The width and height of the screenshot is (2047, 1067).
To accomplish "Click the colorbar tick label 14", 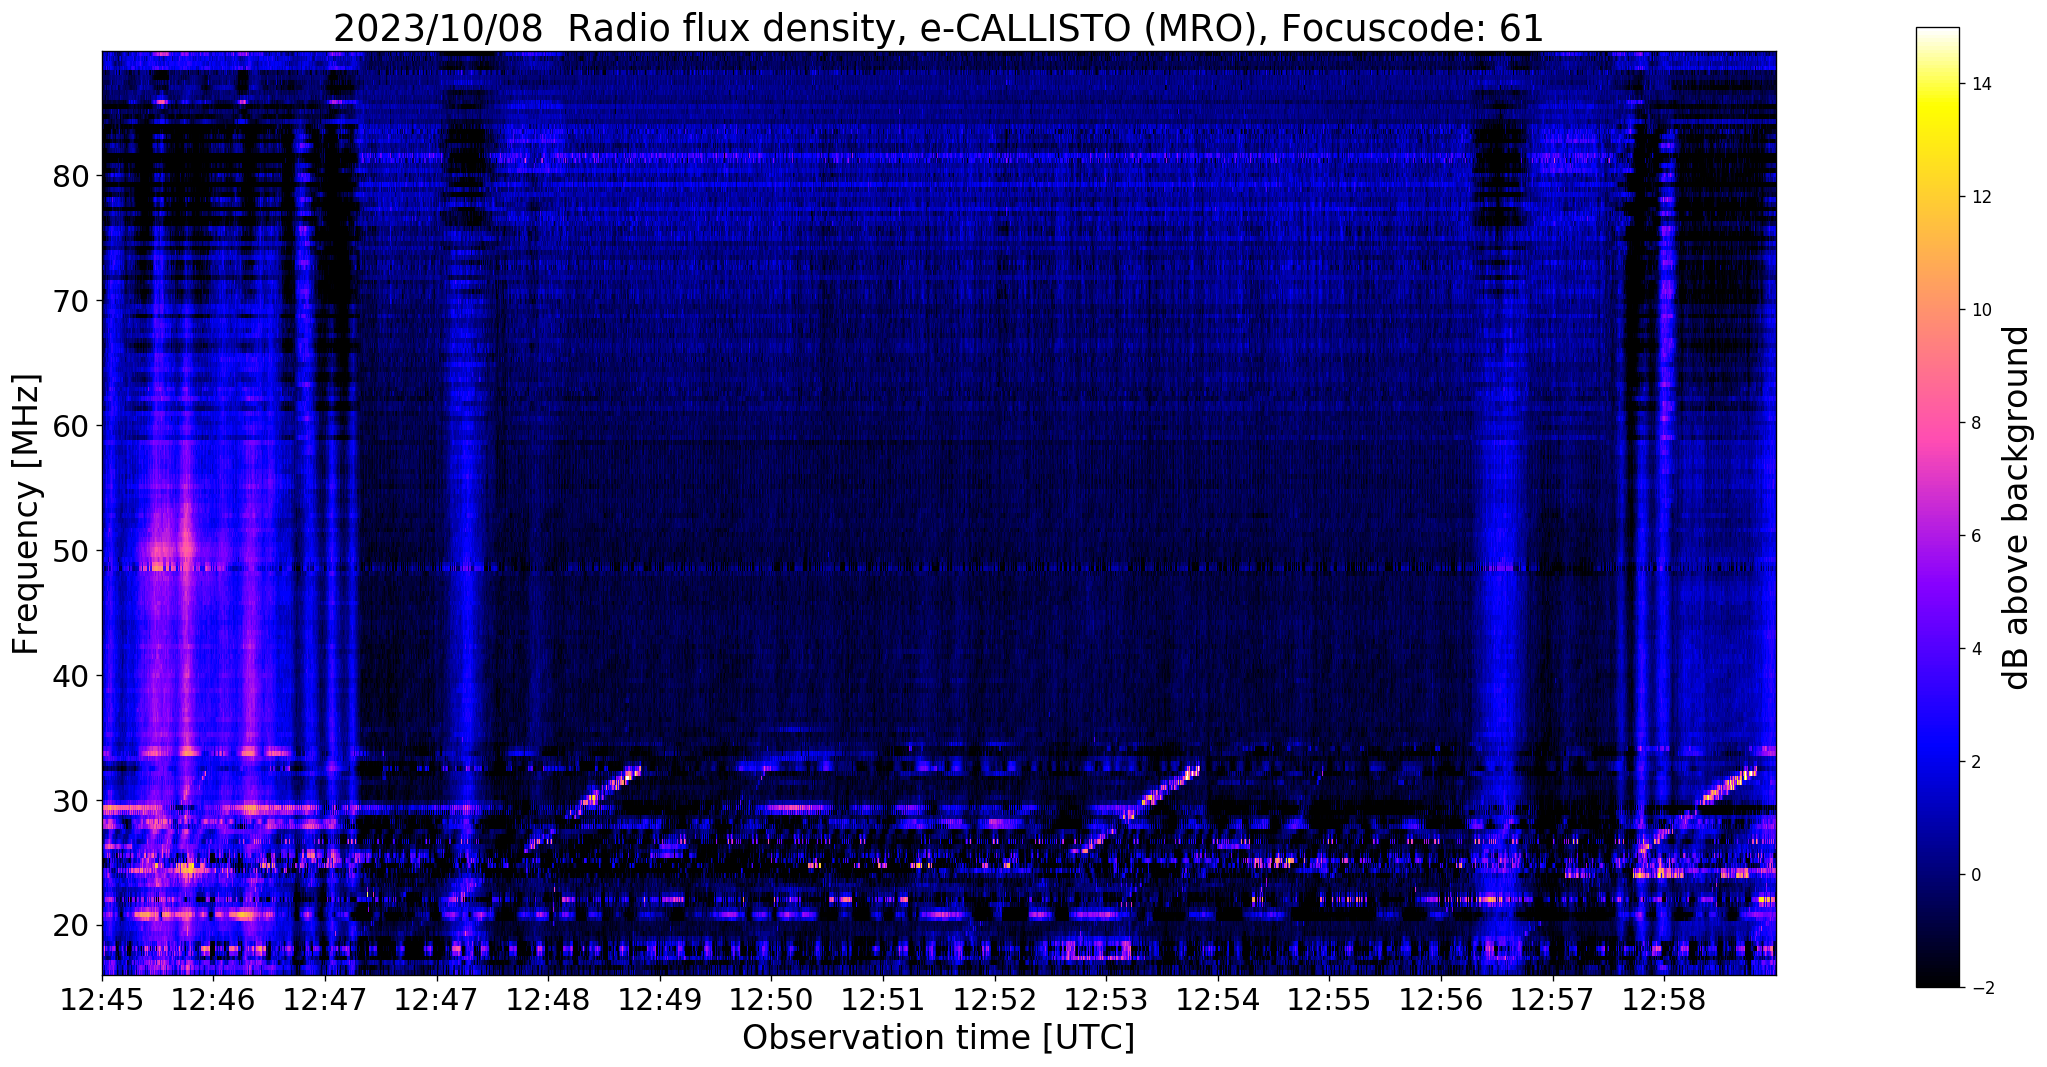I will [x=1980, y=84].
